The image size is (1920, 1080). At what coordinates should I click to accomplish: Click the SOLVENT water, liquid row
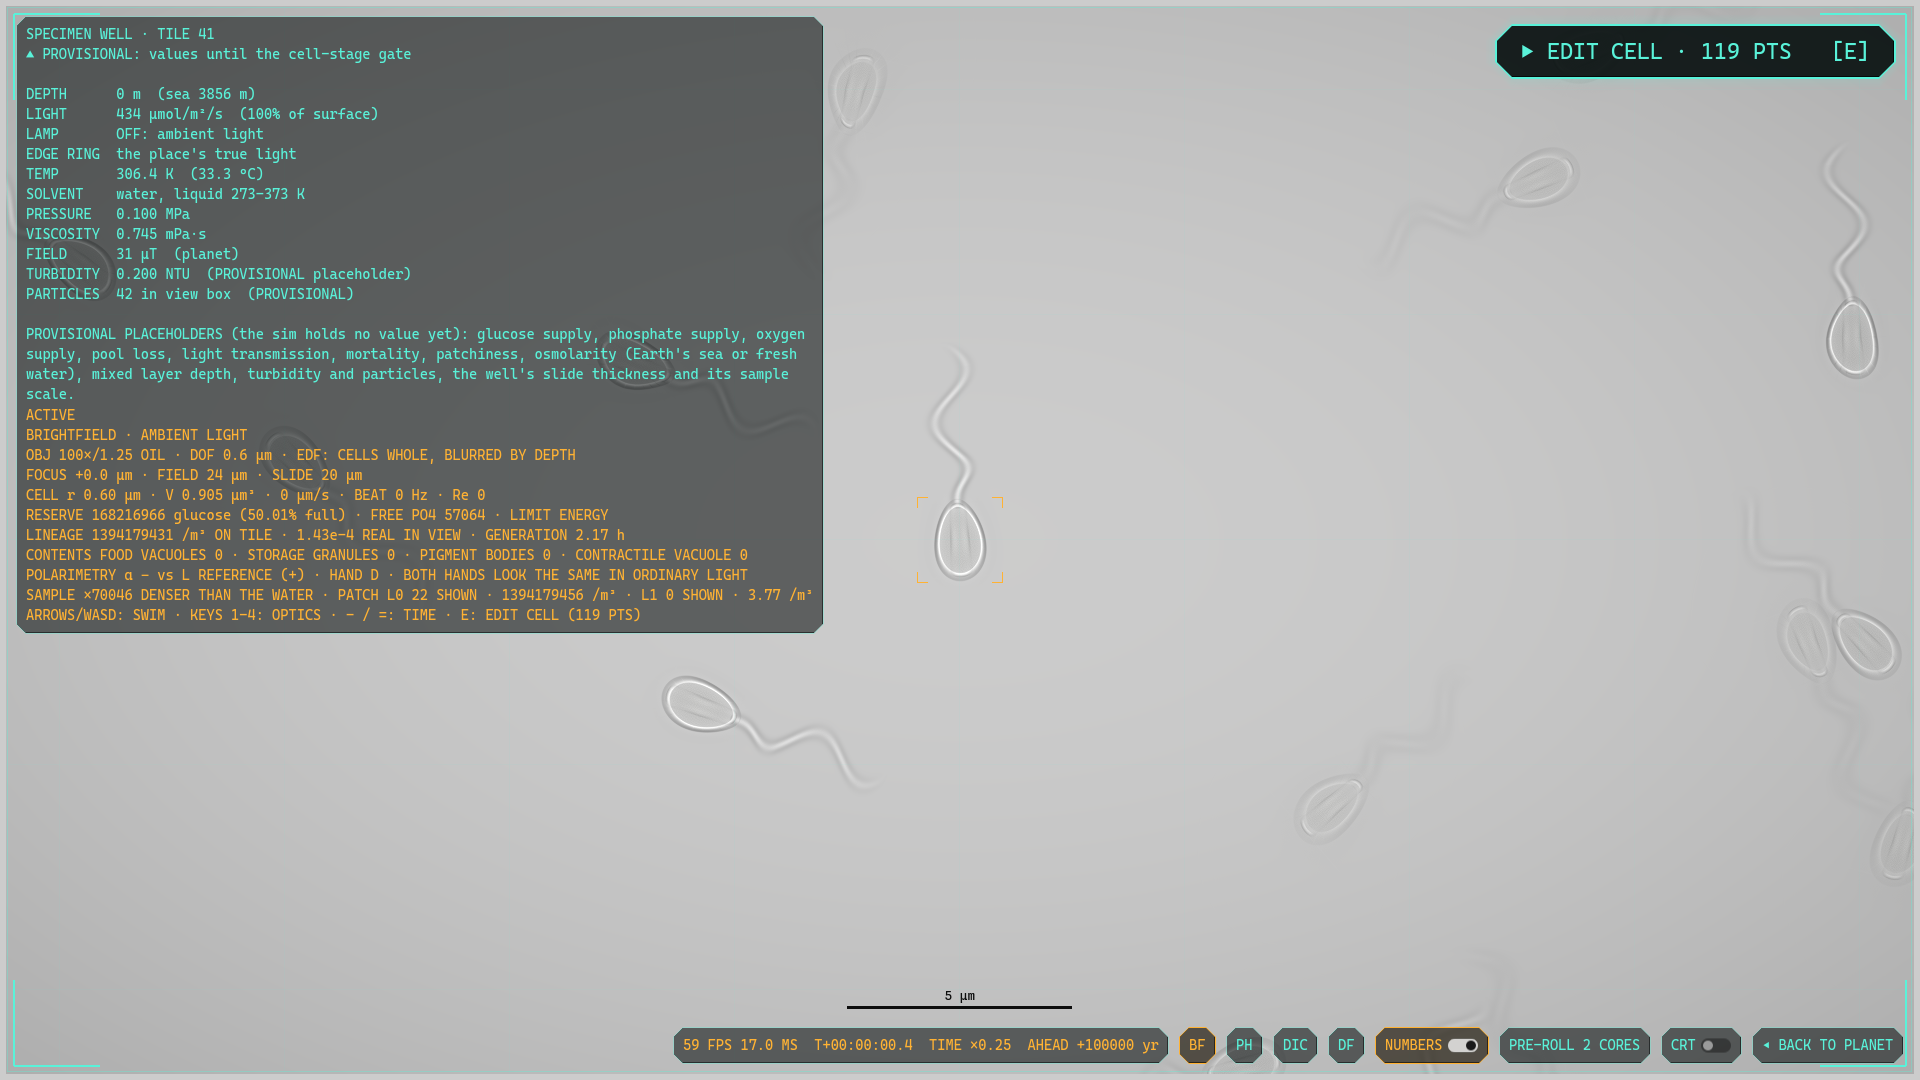(x=165, y=194)
